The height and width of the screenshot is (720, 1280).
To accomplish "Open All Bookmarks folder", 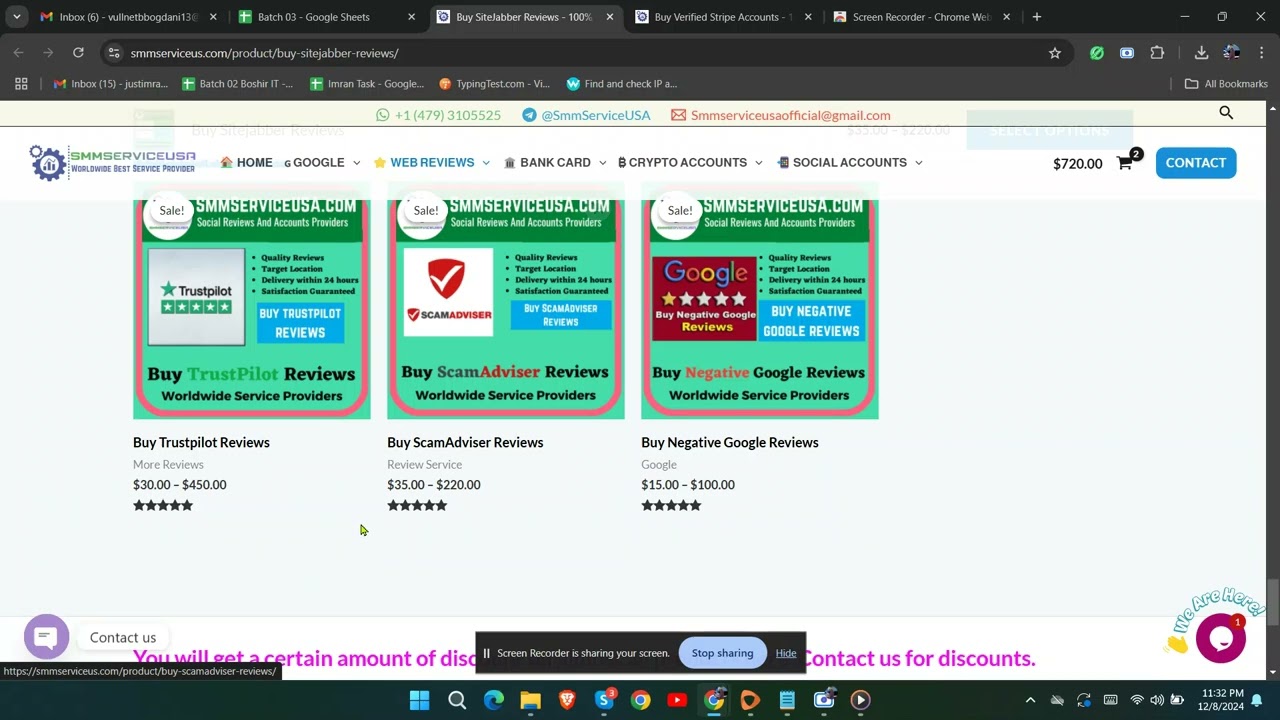I will (1226, 84).
